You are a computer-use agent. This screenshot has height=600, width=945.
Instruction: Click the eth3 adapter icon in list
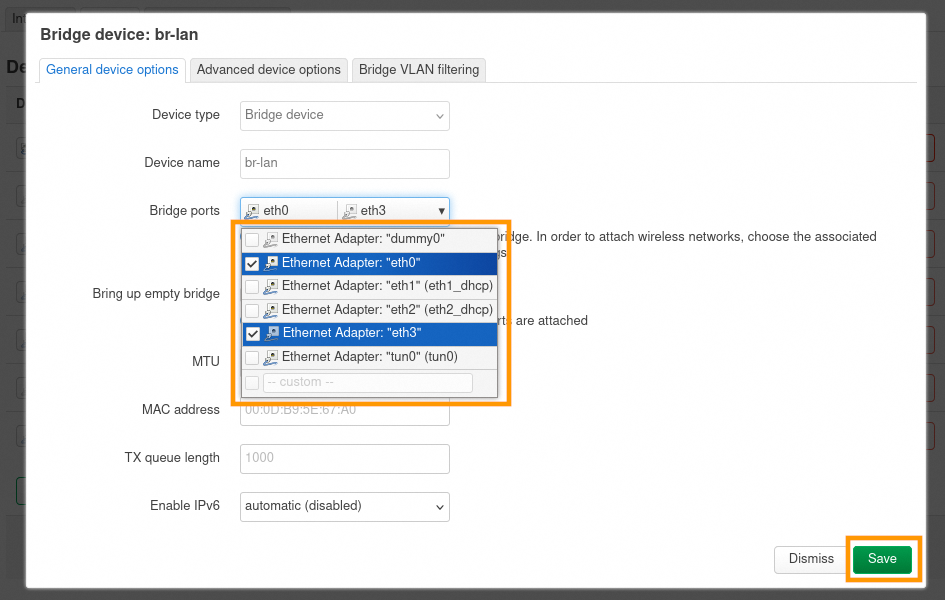point(271,333)
